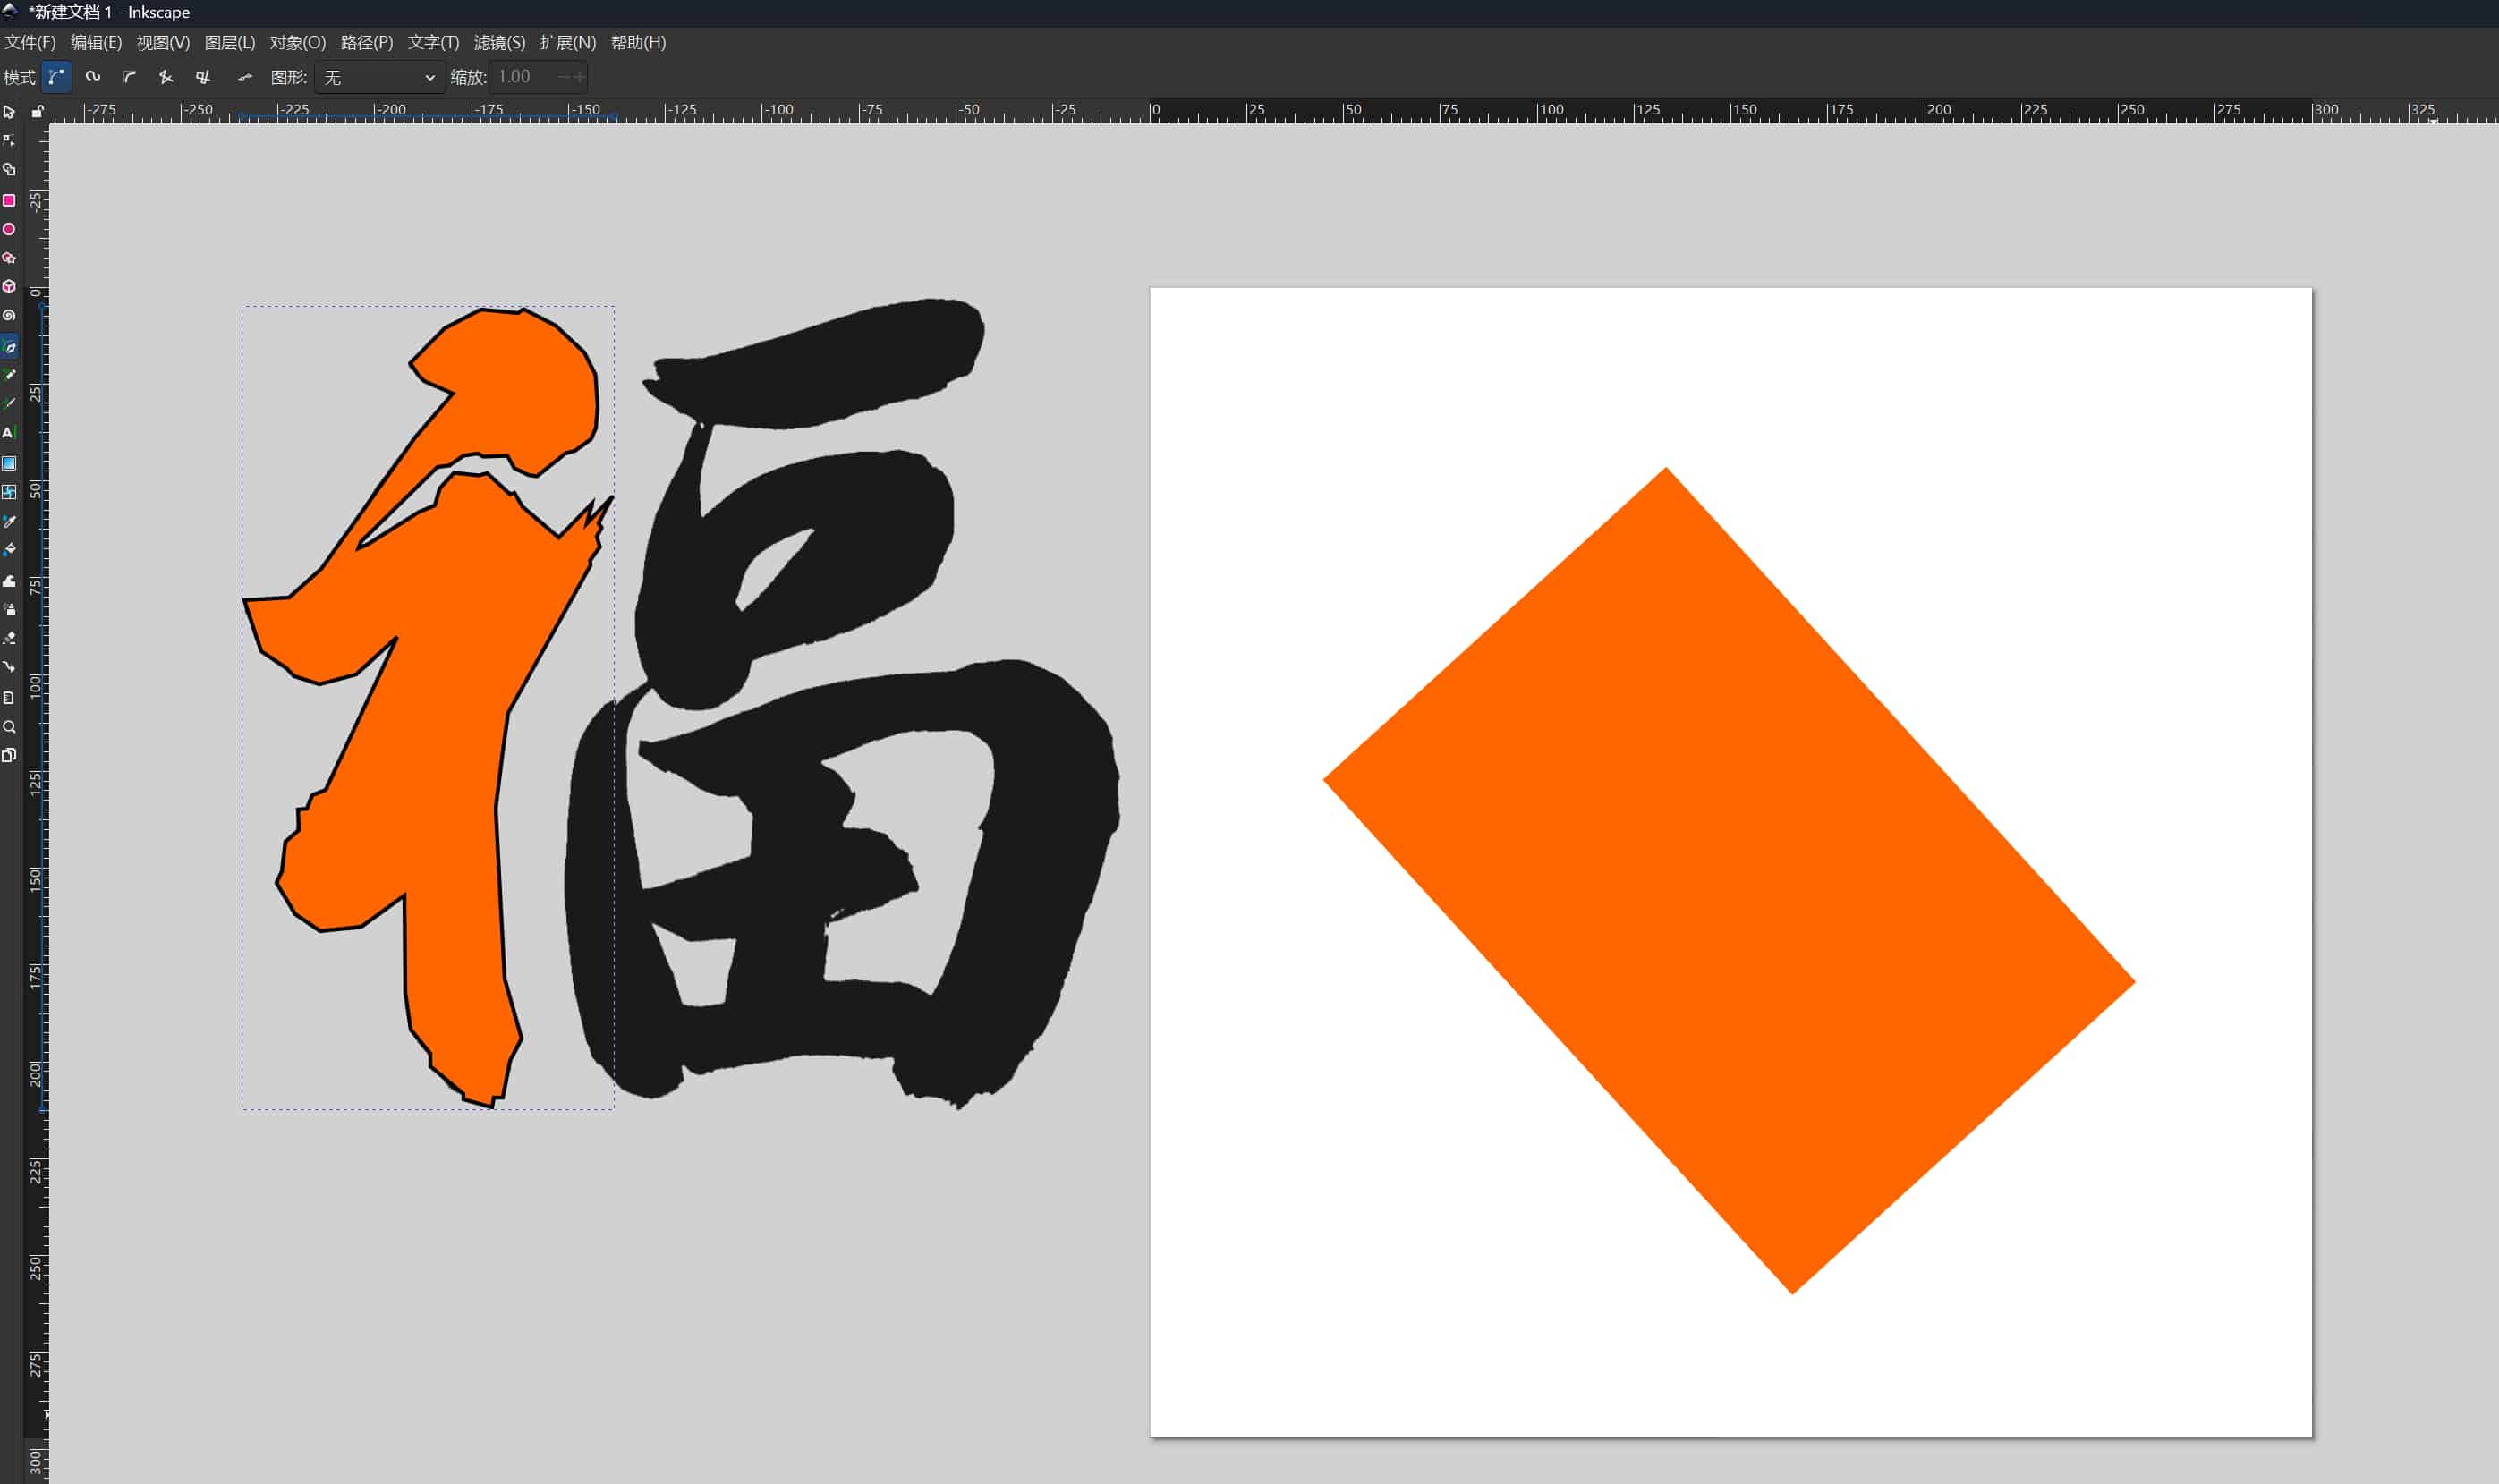Open the 滤镜(S) menu
The image size is (2499, 1484).
pos(499,42)
